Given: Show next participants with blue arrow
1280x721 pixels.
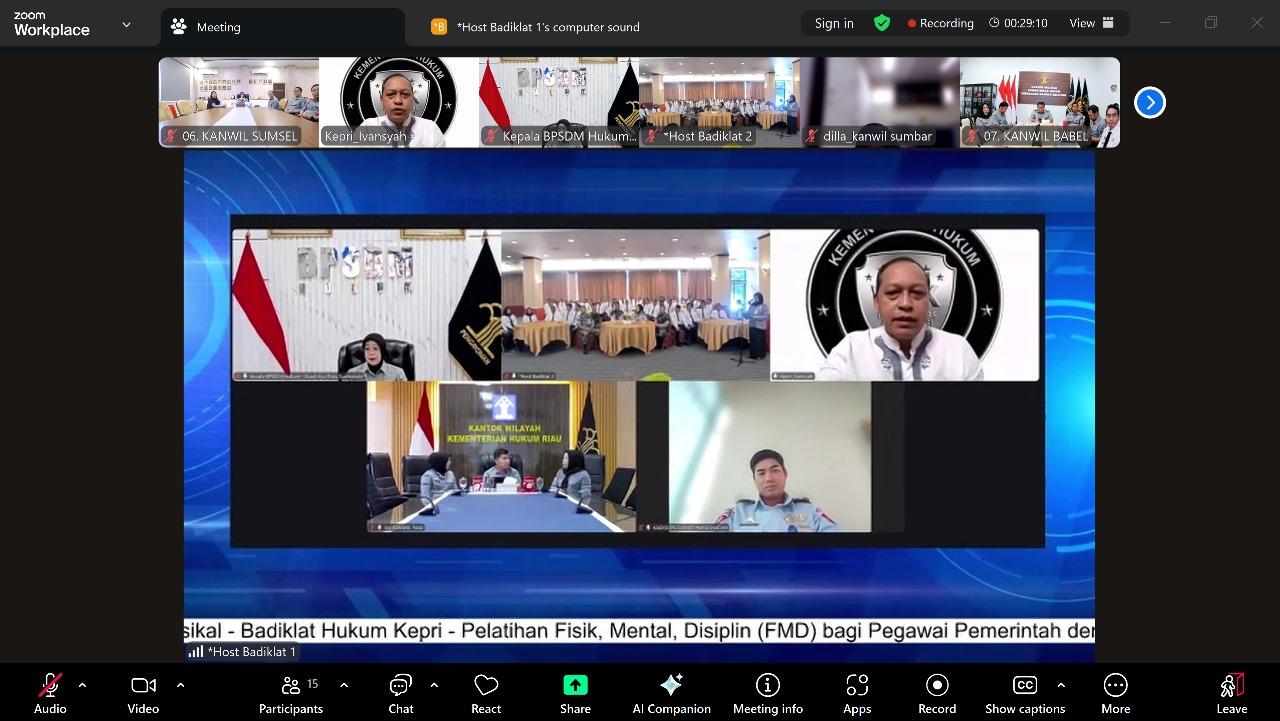Looking at the screenshot, I should click(x=1150, y=102).
